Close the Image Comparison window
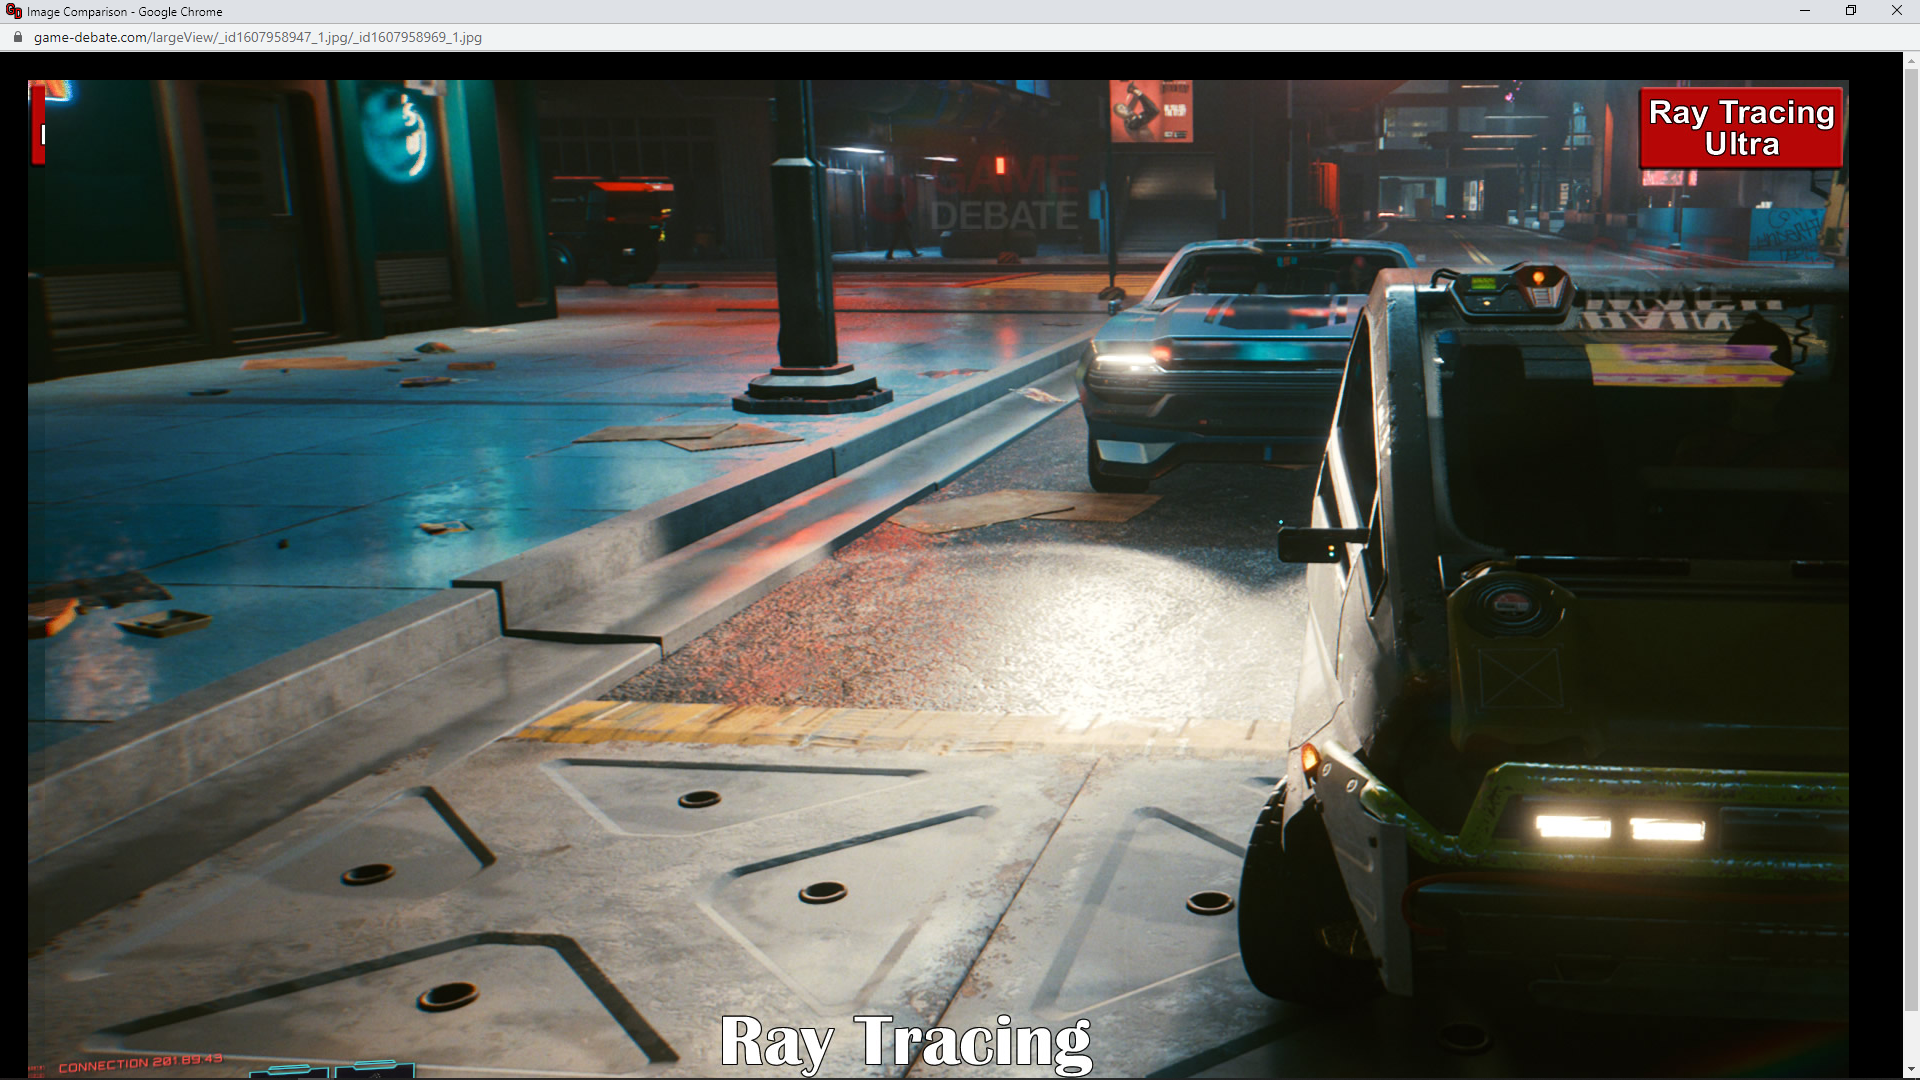Viewport: 1920px width, 1080px height. pyautogui.click(x=1896, y=11)
